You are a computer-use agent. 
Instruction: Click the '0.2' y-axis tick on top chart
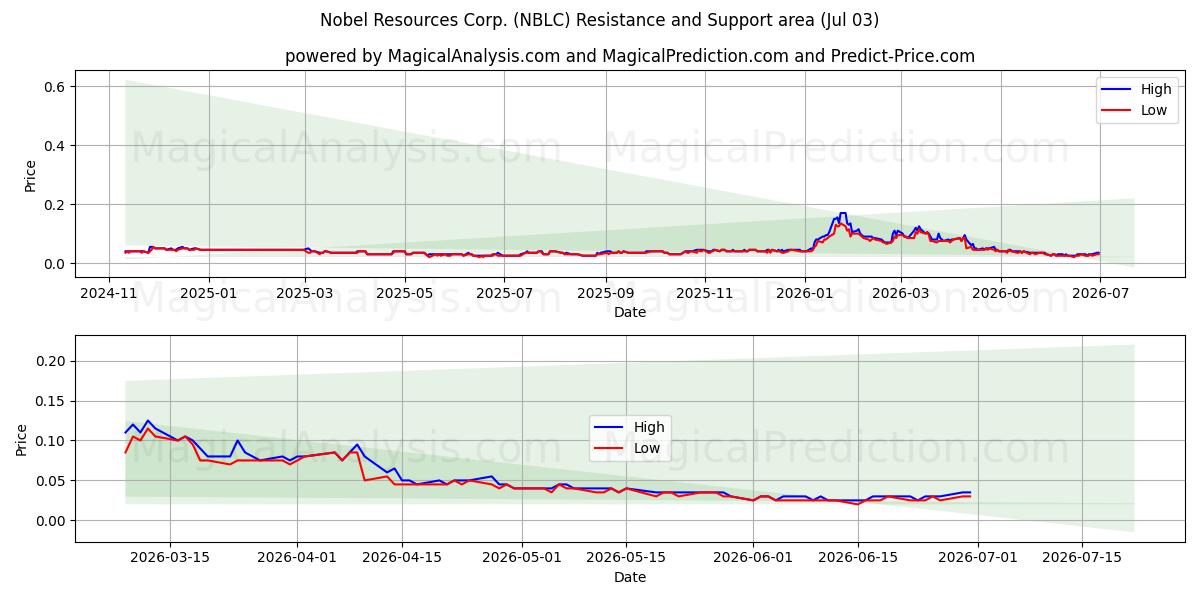(54, 205)
